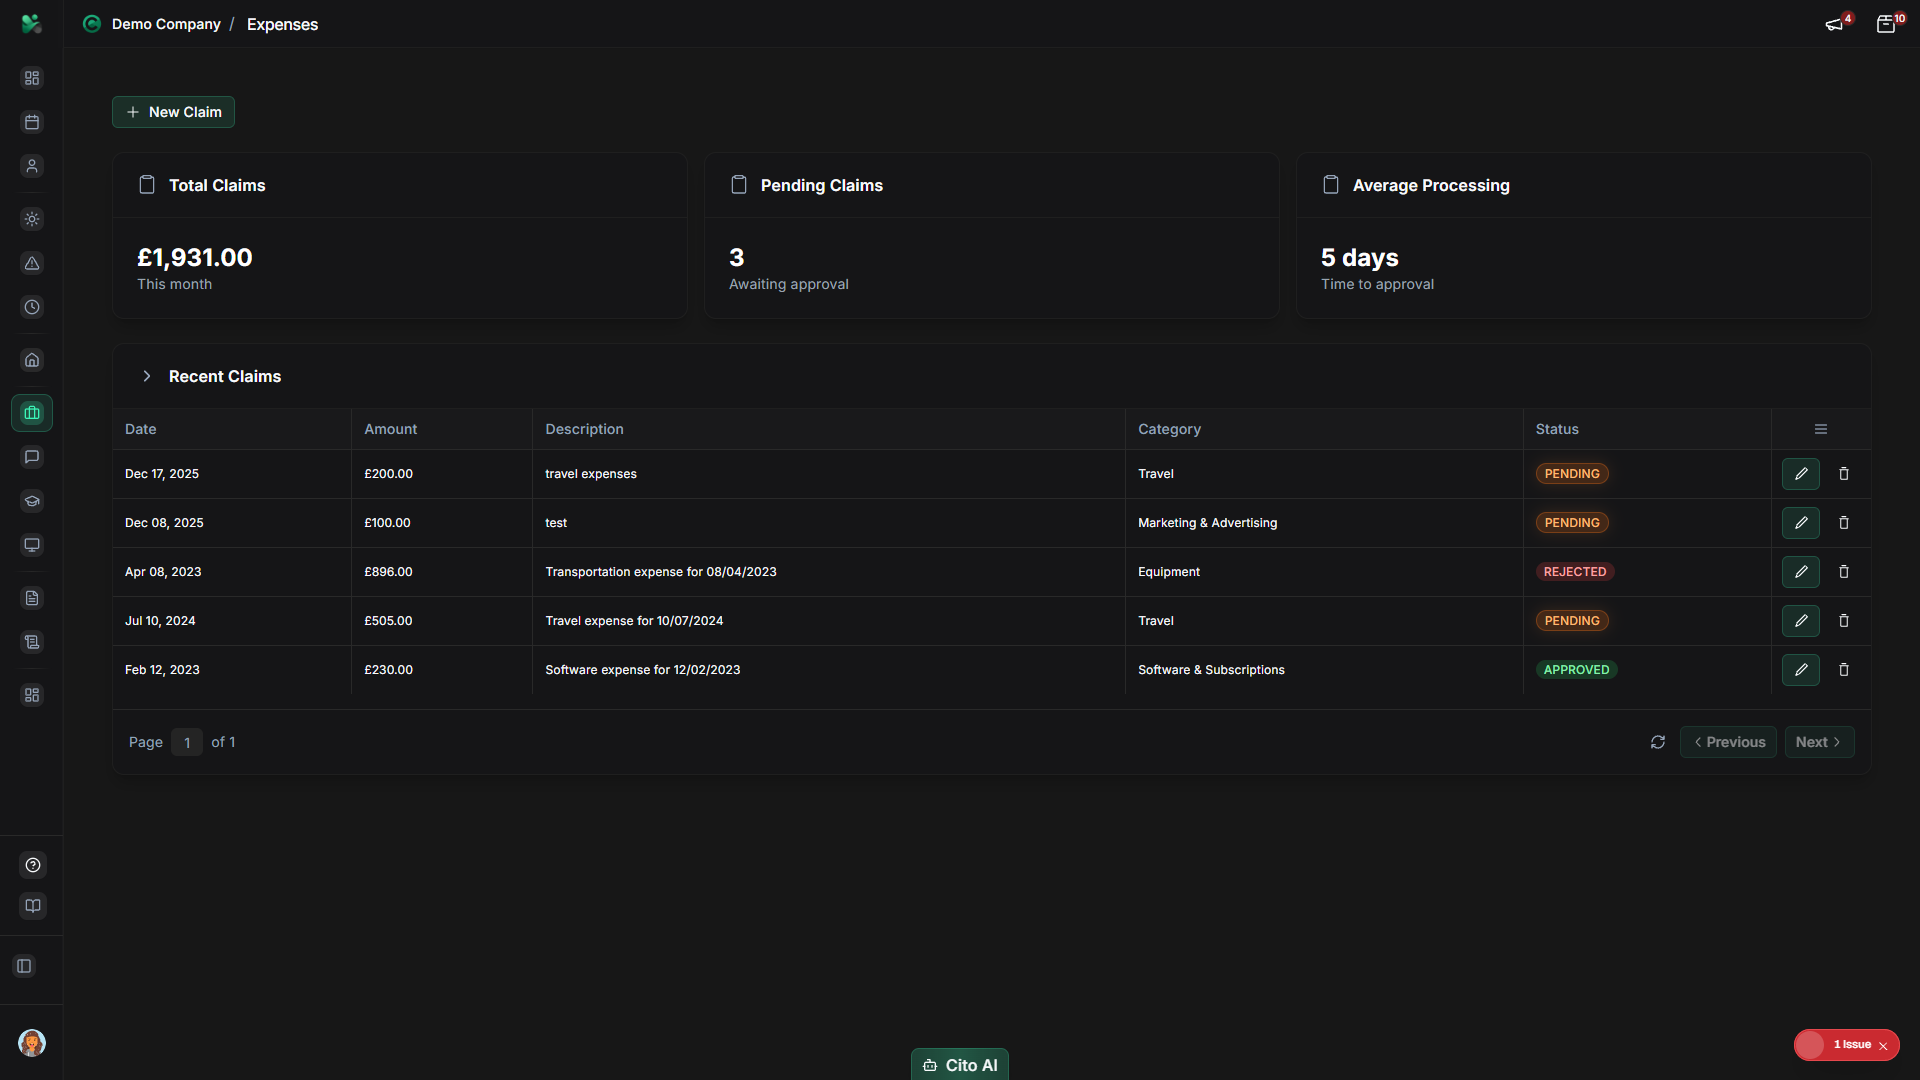Select the chat messages icon in sidebar
Image resolution: width=1920 pixels, height=1080 pixels.
click(x=32, y=457)
